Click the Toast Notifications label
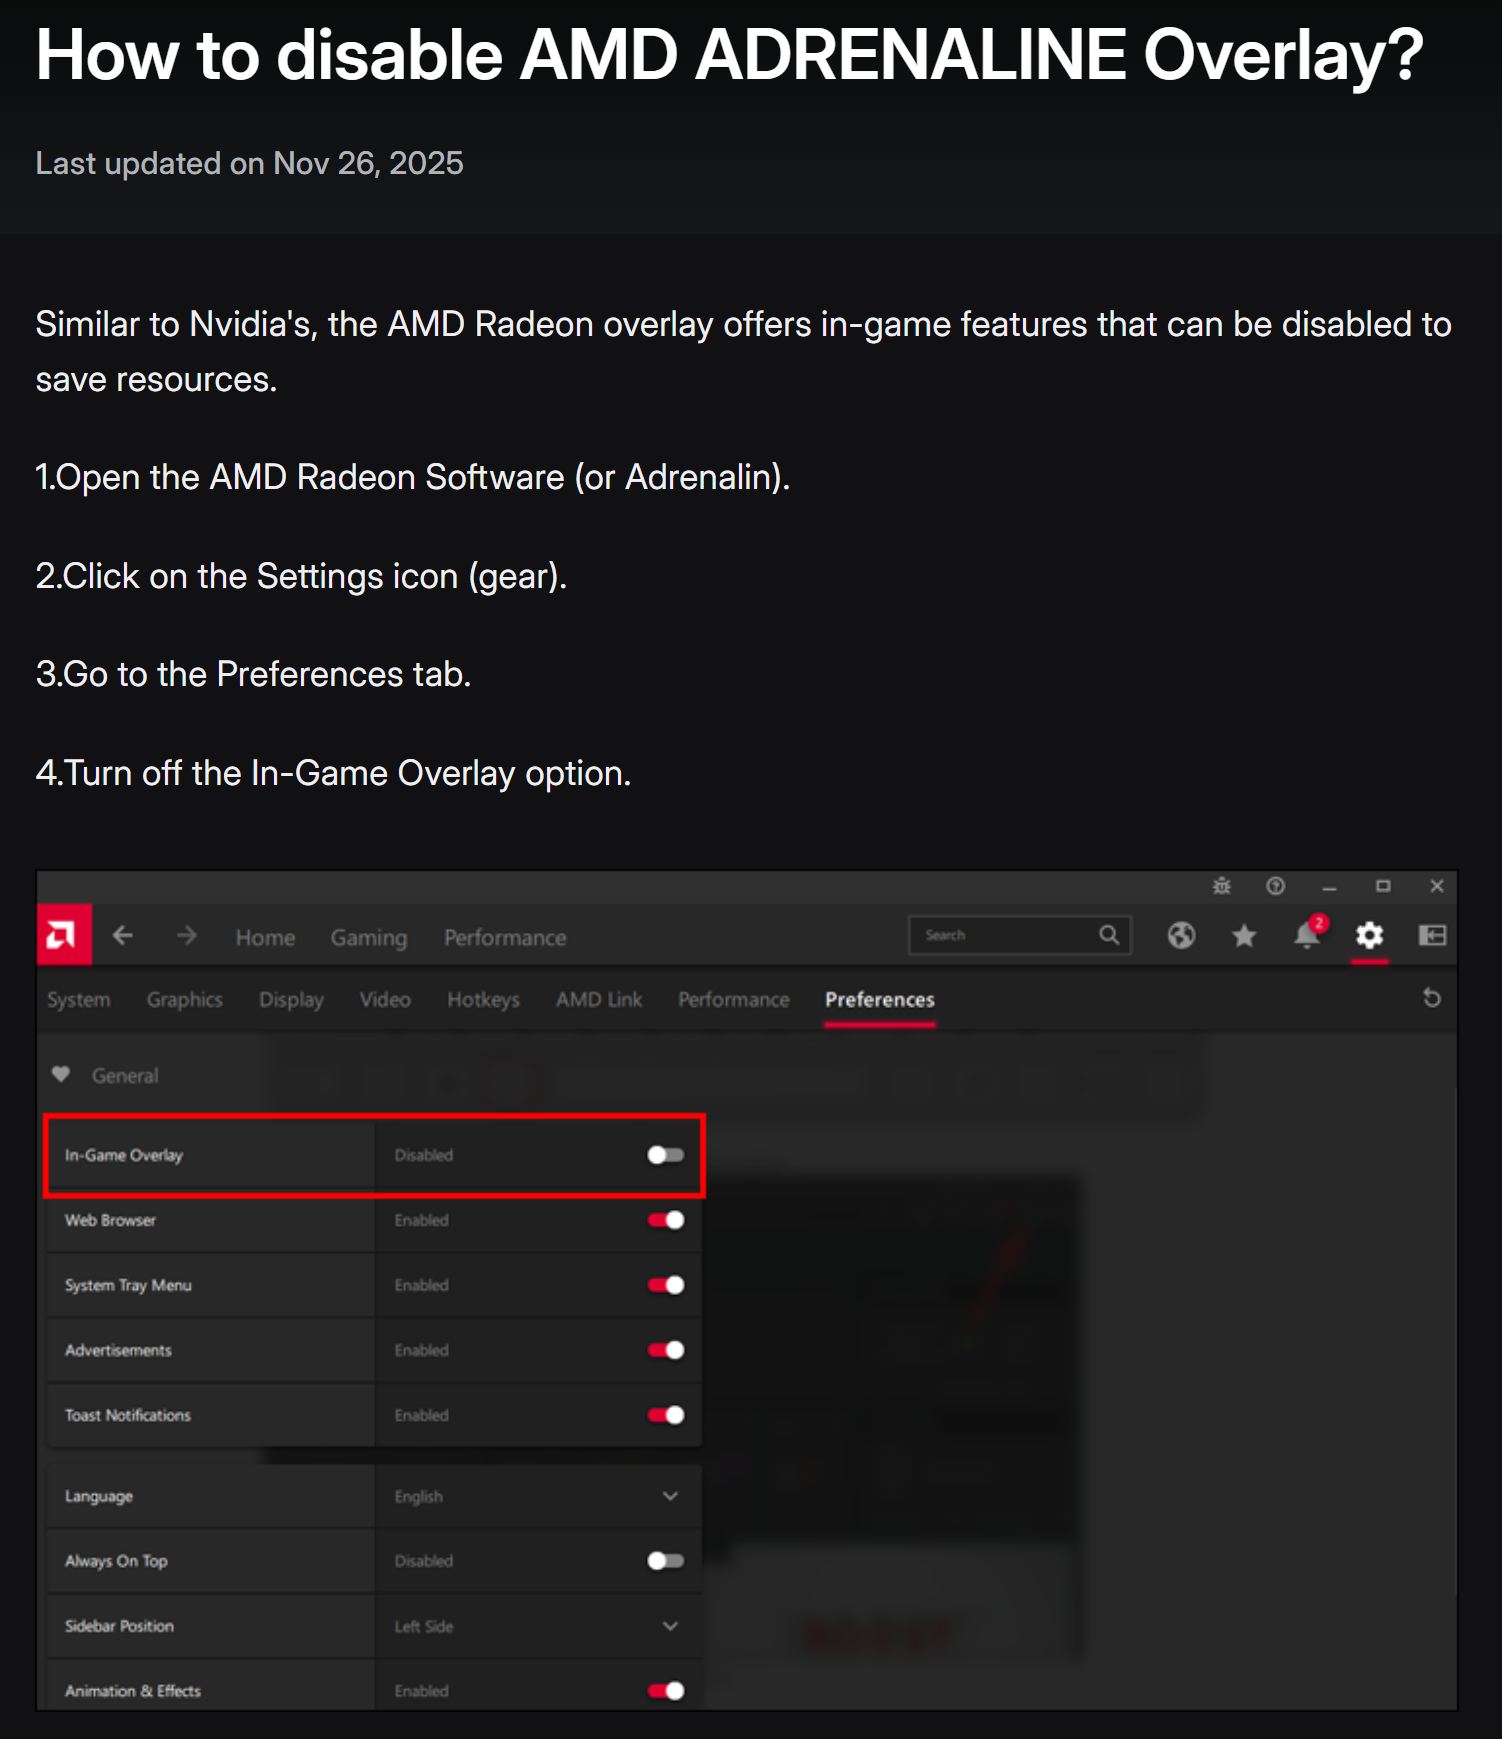The width and height of the screenshot is (1502, 1739). (127, 1415)
